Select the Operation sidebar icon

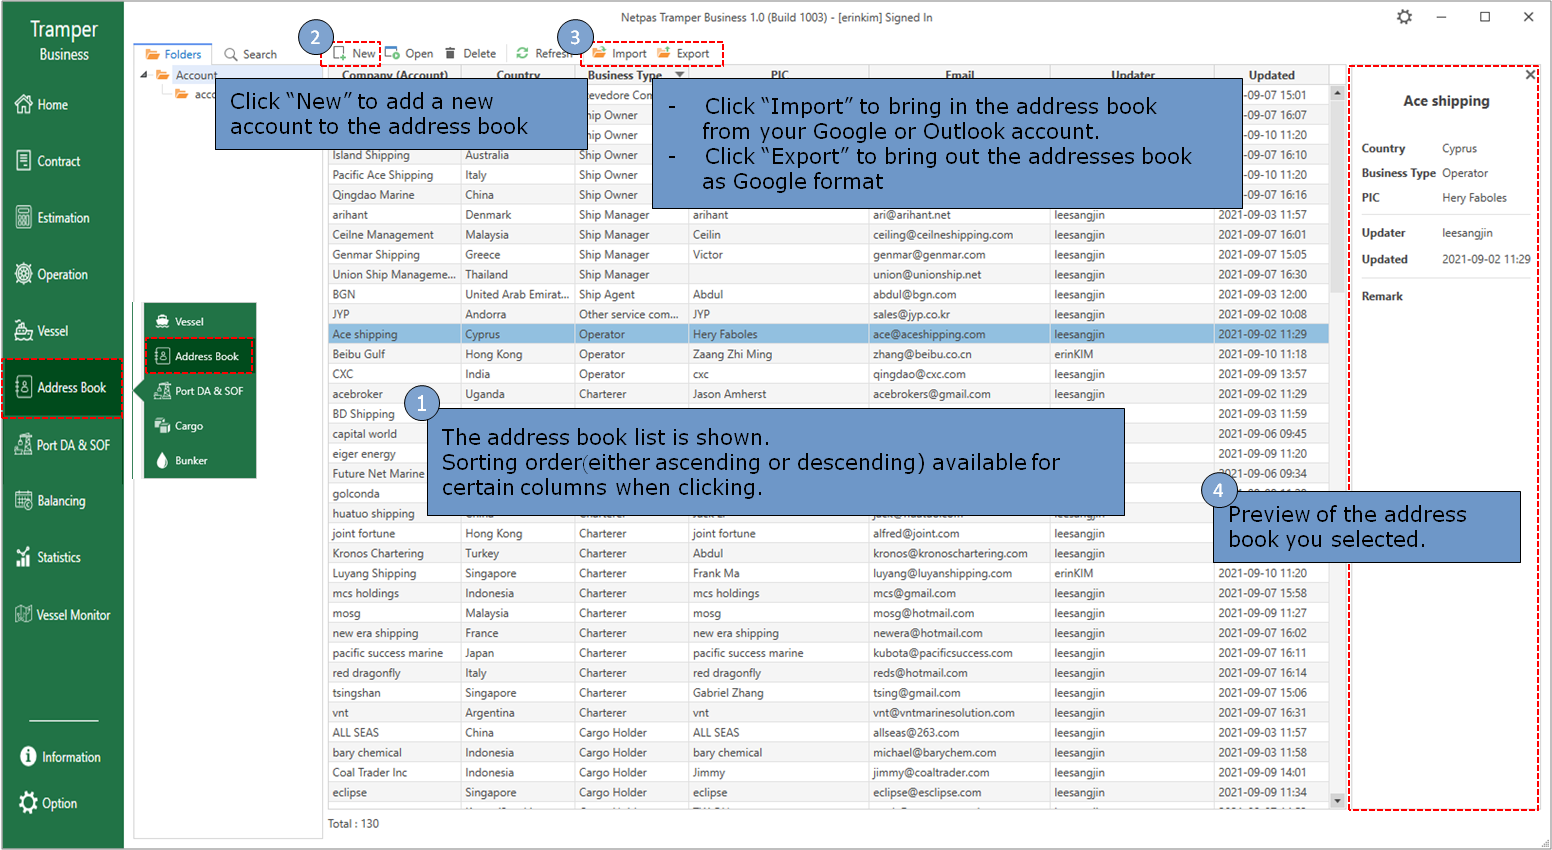pyautogui.click(x=24, y=274)
